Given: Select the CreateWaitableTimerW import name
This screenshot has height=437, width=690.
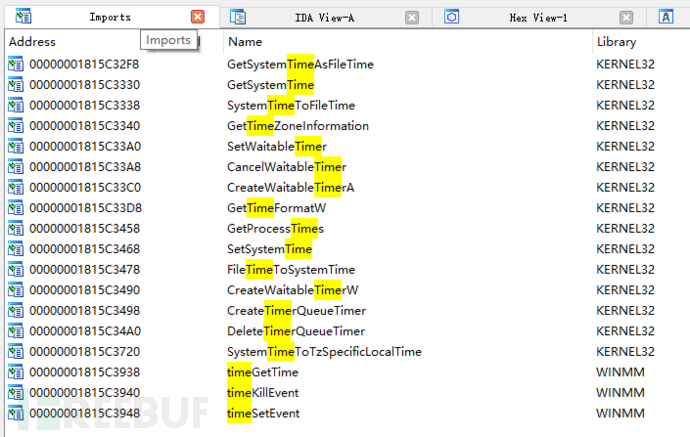Looking at the screenshot, I should click(293, 290).
